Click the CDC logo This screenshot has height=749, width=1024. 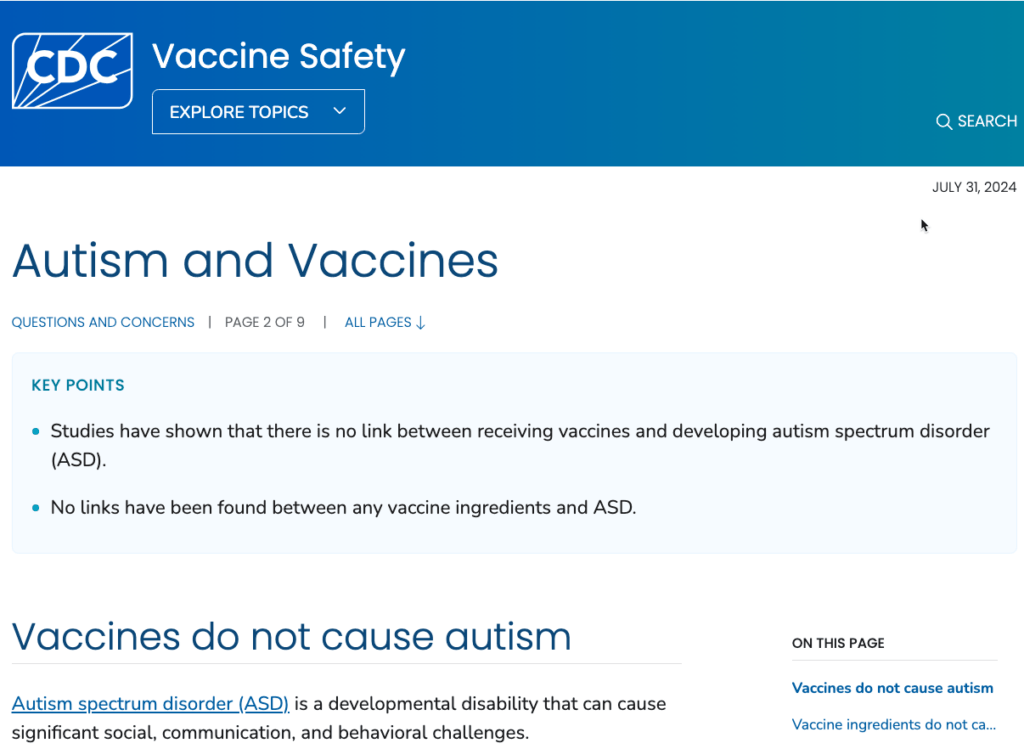(72, 70)
